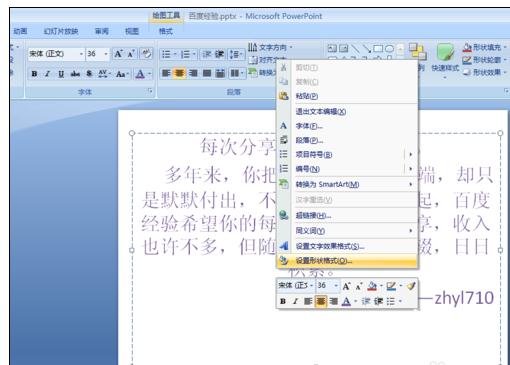Click Bold in mini toolbar
Screen dimensions: 510x365
pyautogui.click(x=283, y=301)
